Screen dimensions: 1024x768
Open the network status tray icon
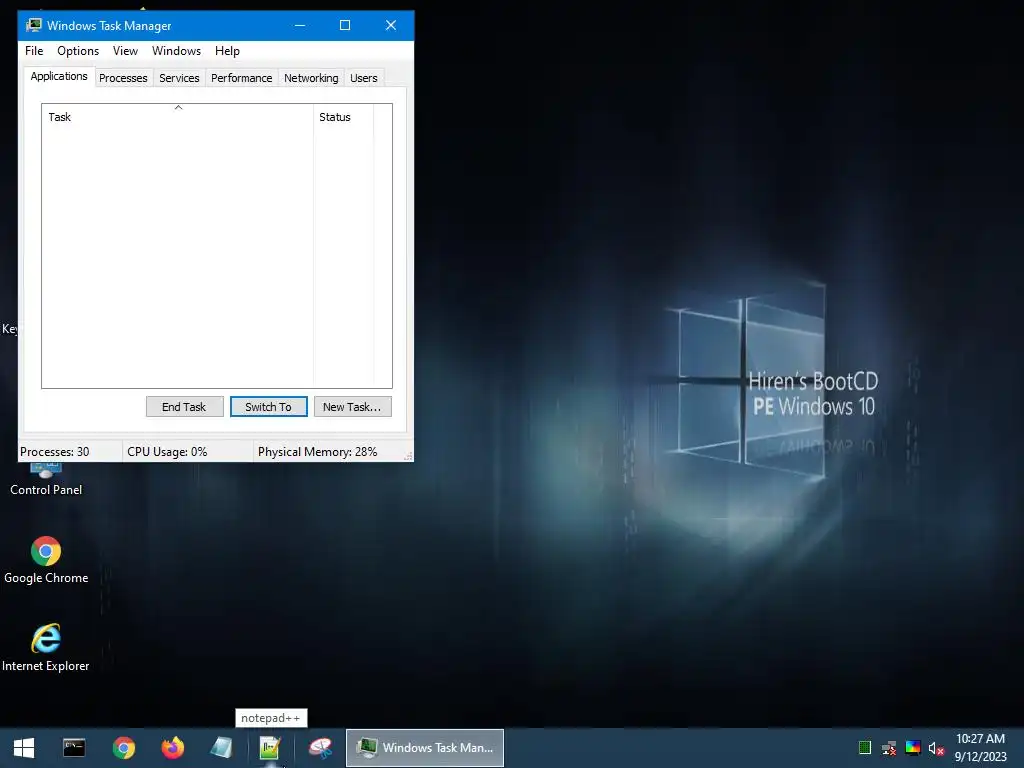click(889, 748)
